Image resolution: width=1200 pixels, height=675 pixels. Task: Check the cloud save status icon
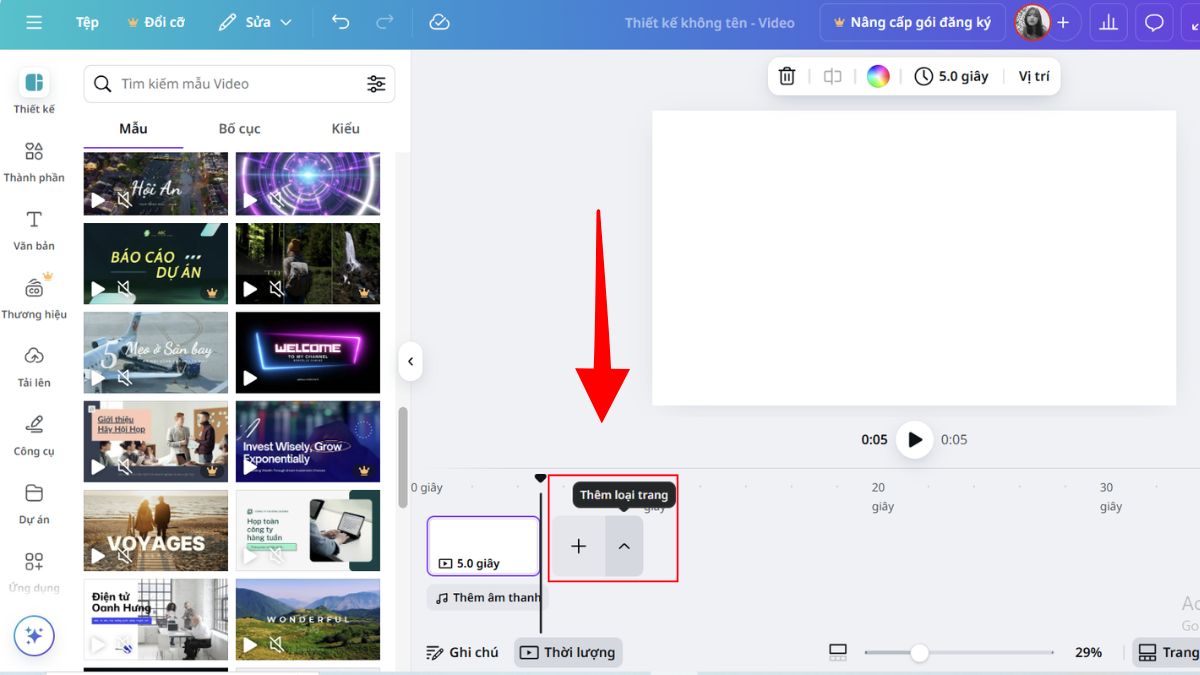pyautogui.click(x=439, y=22)
